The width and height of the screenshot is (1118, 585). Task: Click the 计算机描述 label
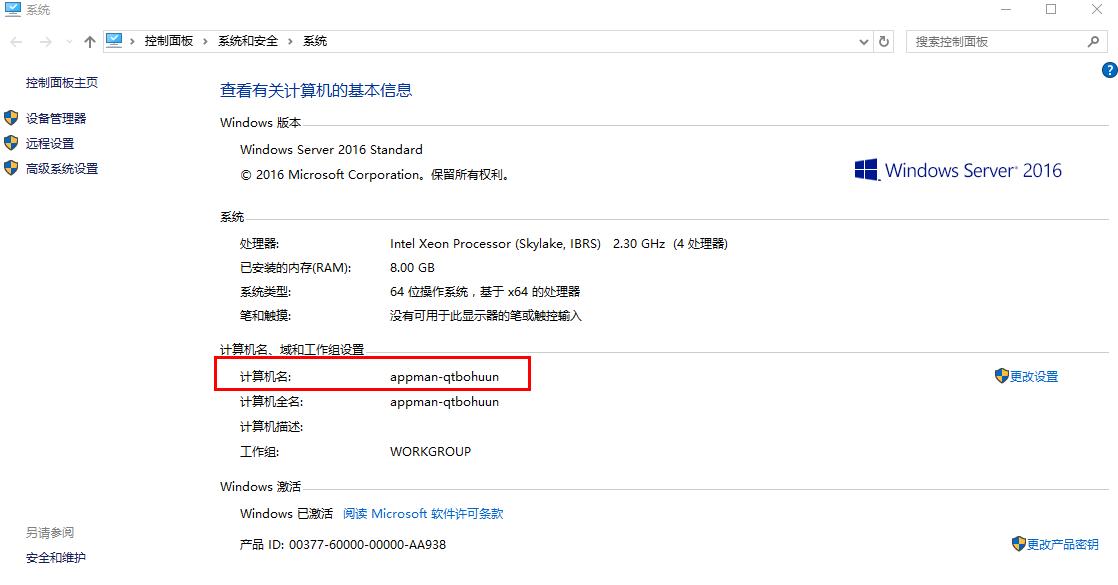[272, 427]
